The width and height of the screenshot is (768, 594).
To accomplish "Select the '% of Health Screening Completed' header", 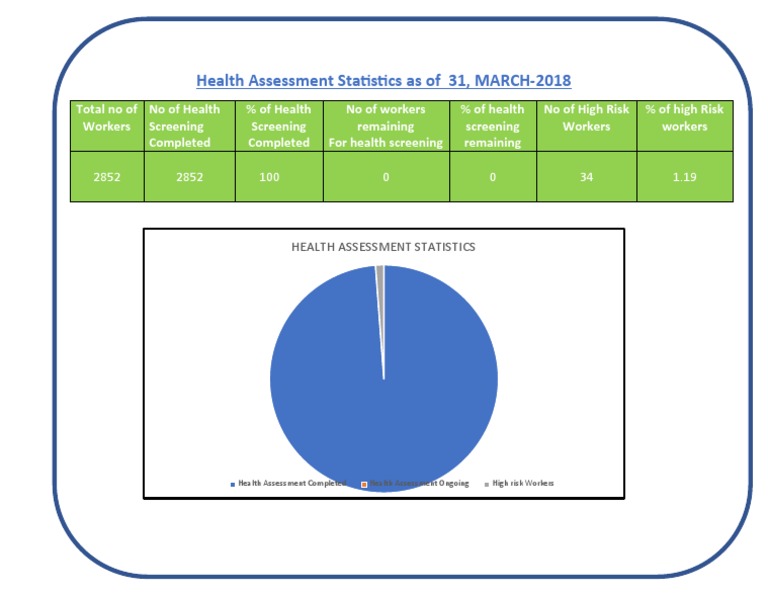I will [x=279, y=126].
